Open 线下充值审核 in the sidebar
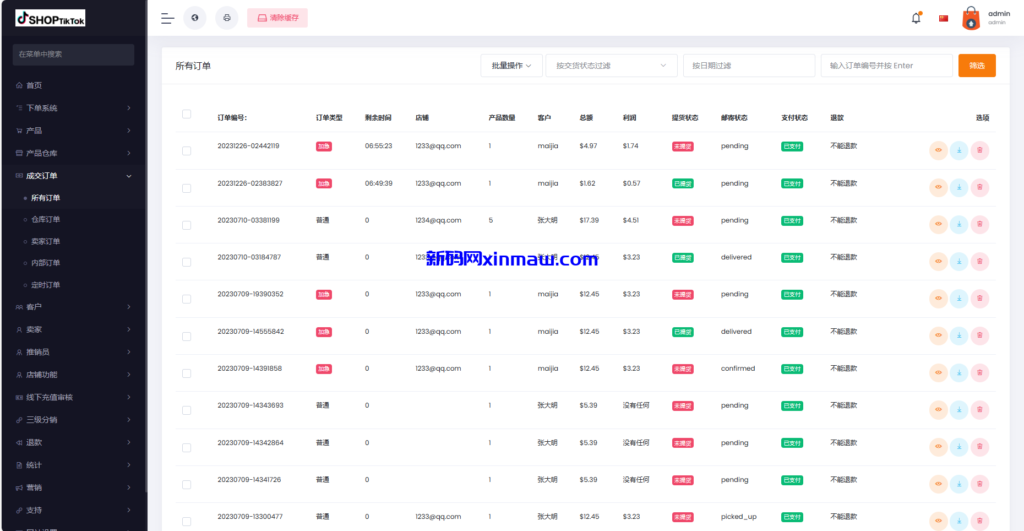 (x=73, y=397)
